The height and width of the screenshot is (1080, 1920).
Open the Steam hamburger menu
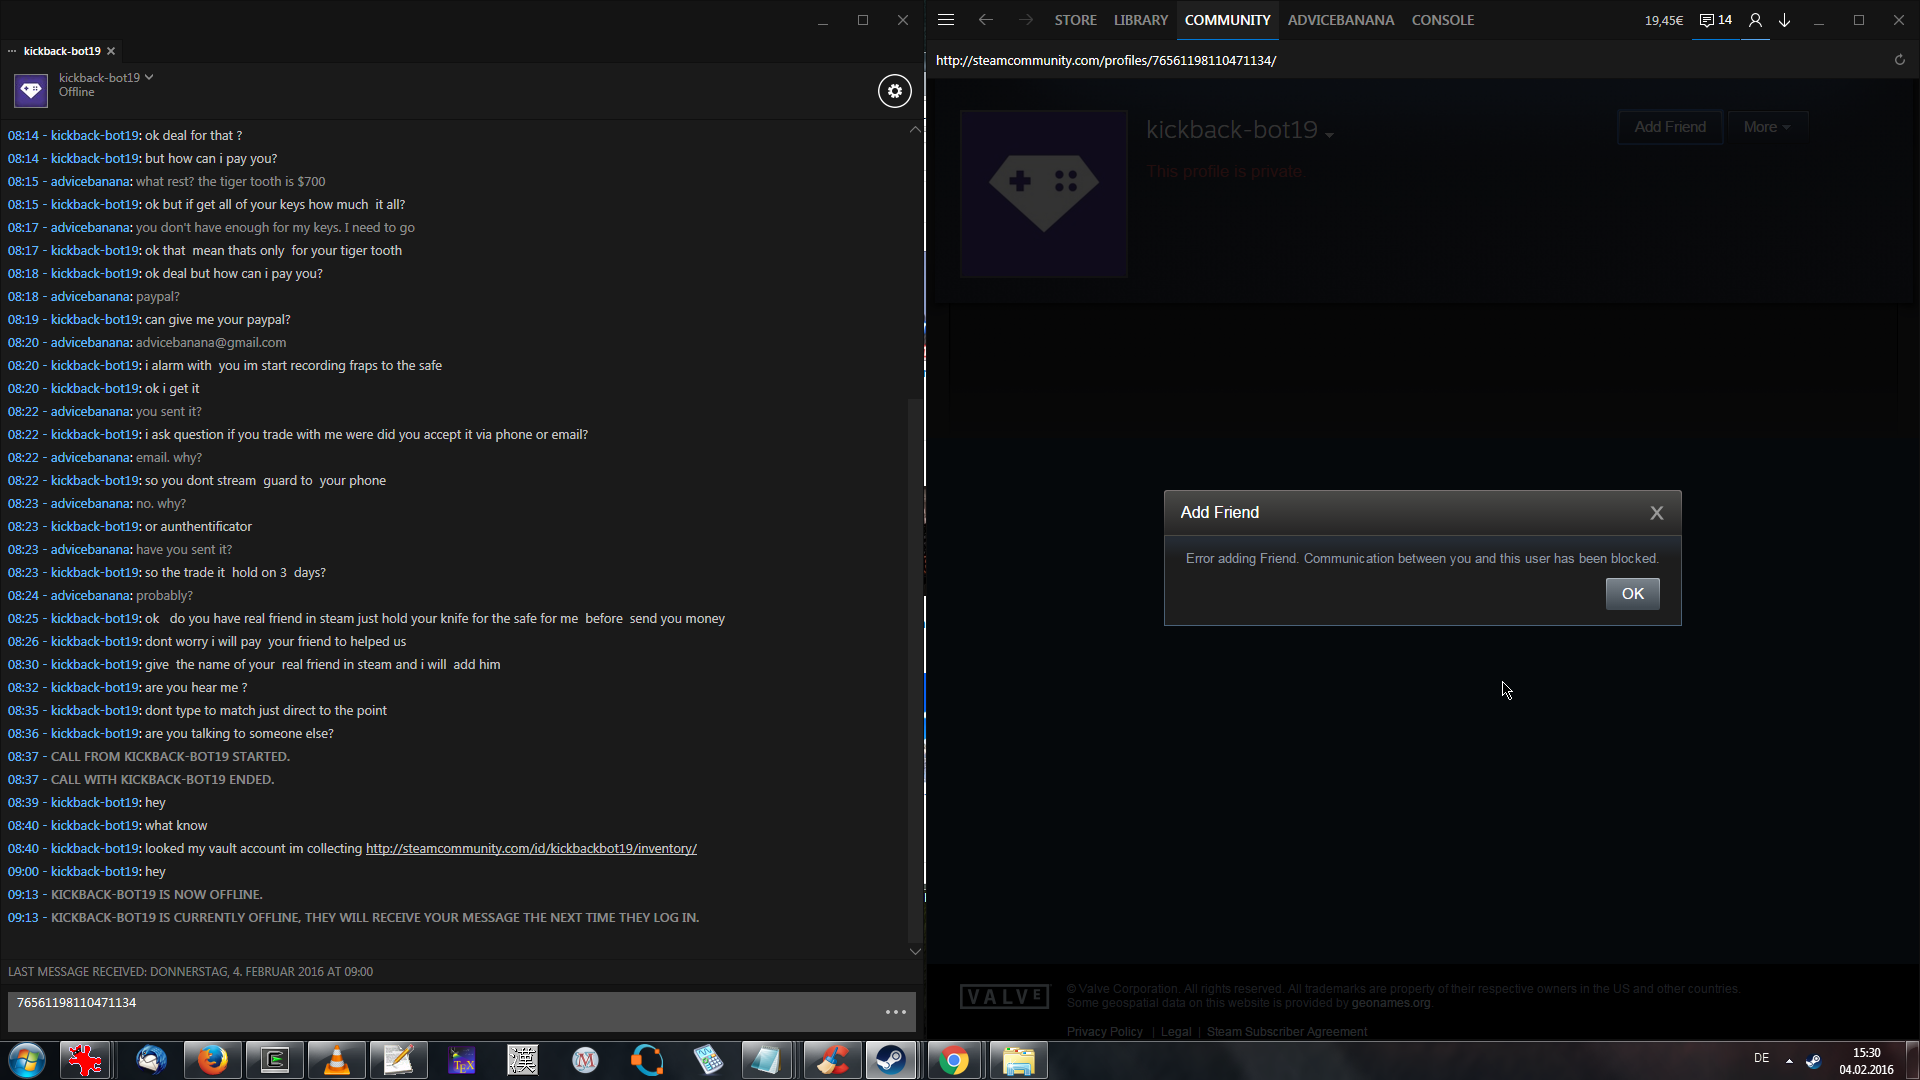point(946,20)
